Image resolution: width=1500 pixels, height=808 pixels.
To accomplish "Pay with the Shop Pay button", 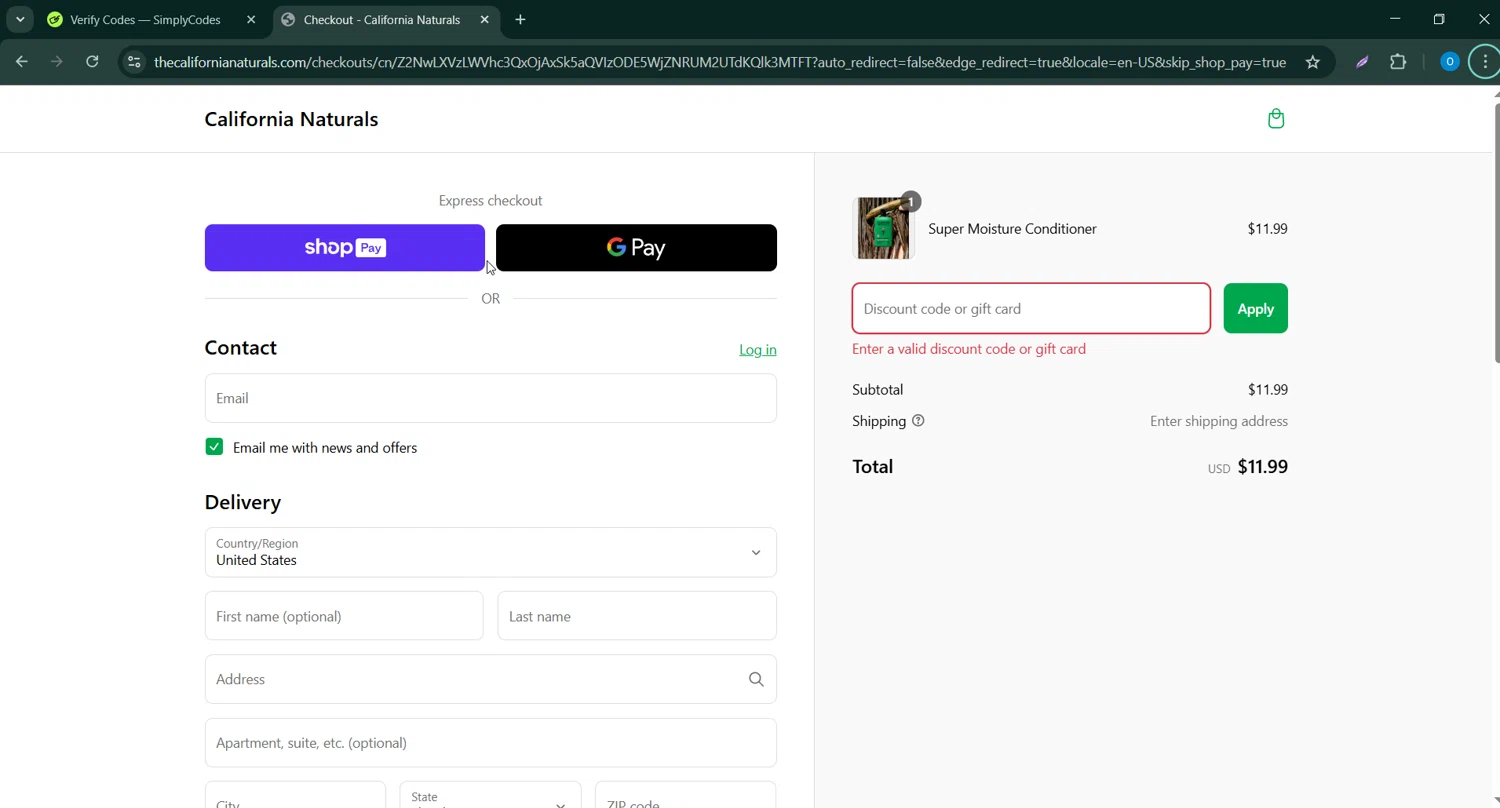I will 345,248.
